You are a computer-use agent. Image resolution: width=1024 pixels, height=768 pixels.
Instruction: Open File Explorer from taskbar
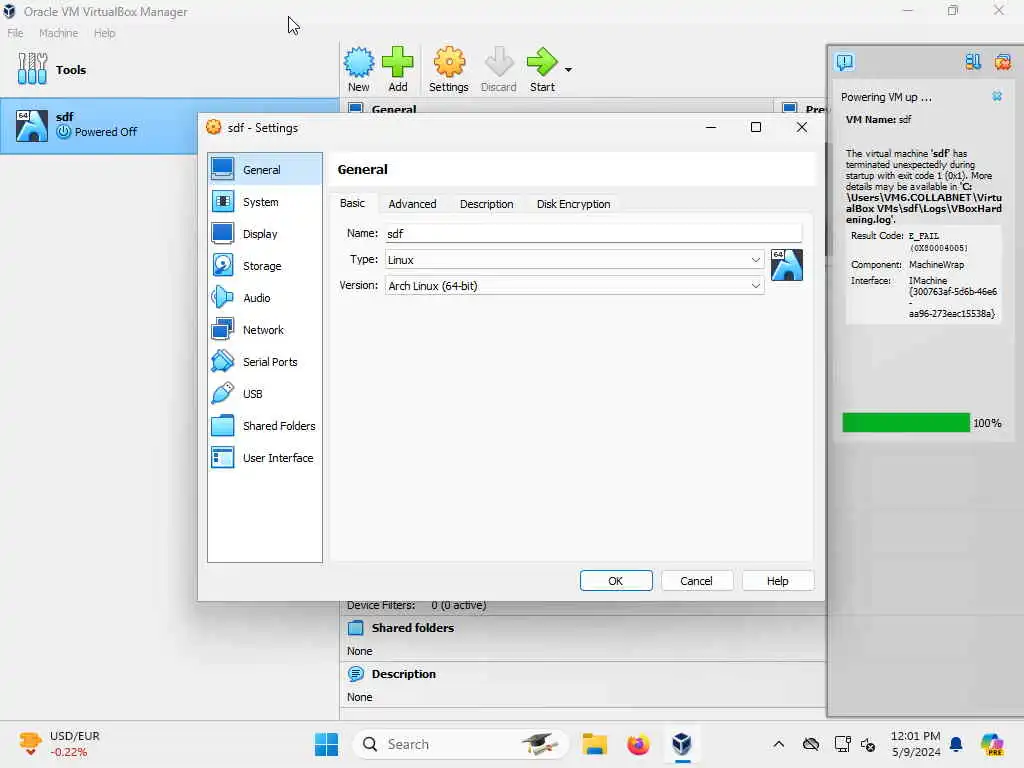click(594, 744)
